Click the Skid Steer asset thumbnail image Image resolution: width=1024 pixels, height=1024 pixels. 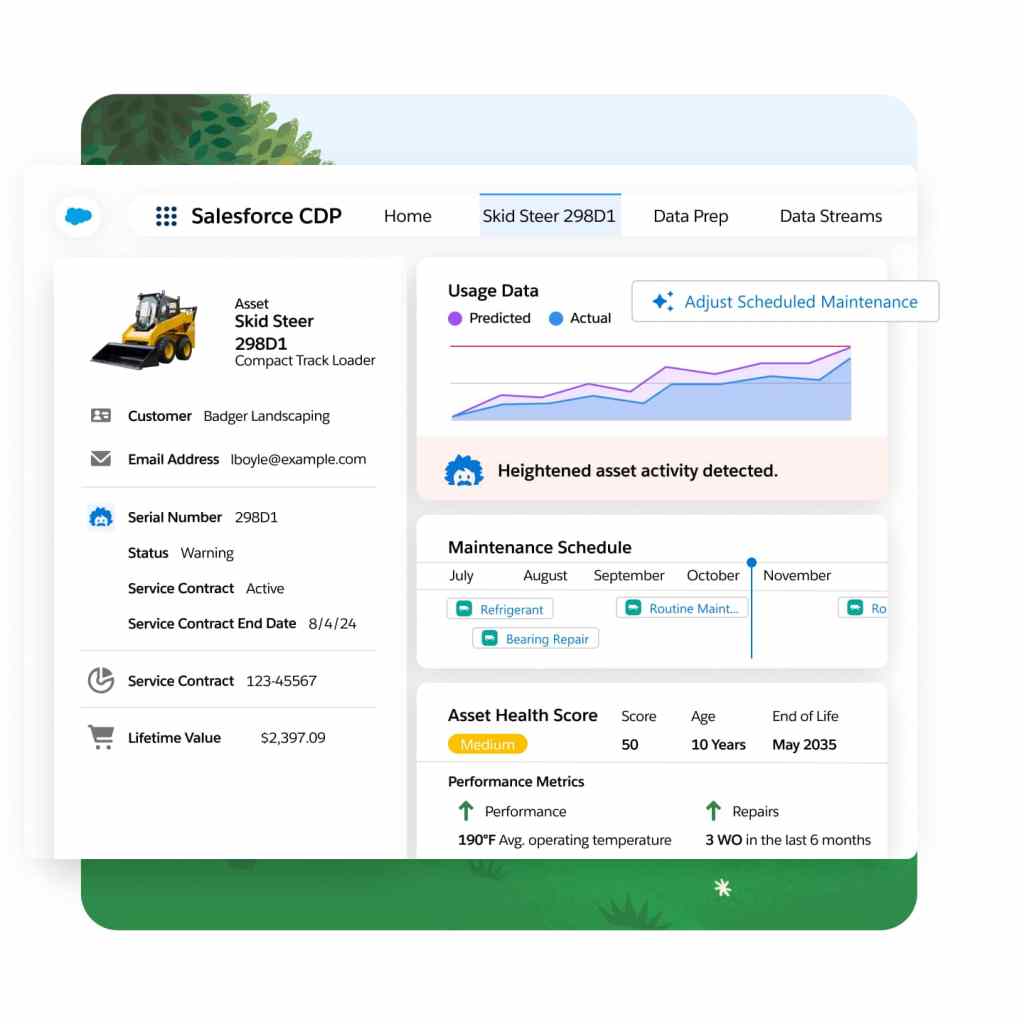tap(144, 330)
